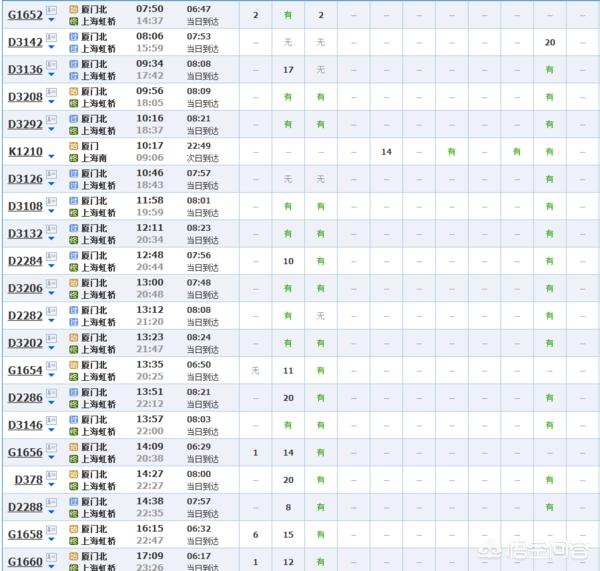Click departure time 14:27 of D378
Screen dimensions: 600x571
(x=150, y=473)
